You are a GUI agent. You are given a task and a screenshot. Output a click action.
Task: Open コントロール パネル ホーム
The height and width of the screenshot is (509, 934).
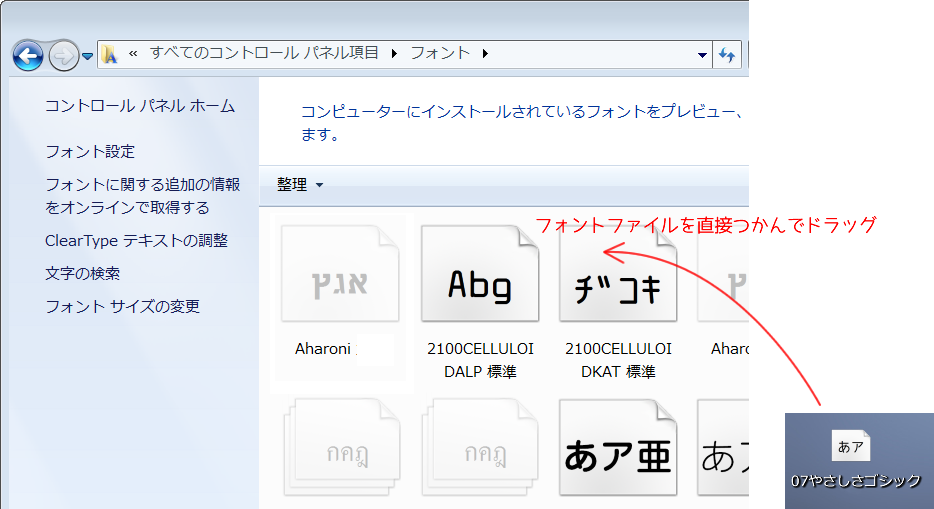point(140,106)
